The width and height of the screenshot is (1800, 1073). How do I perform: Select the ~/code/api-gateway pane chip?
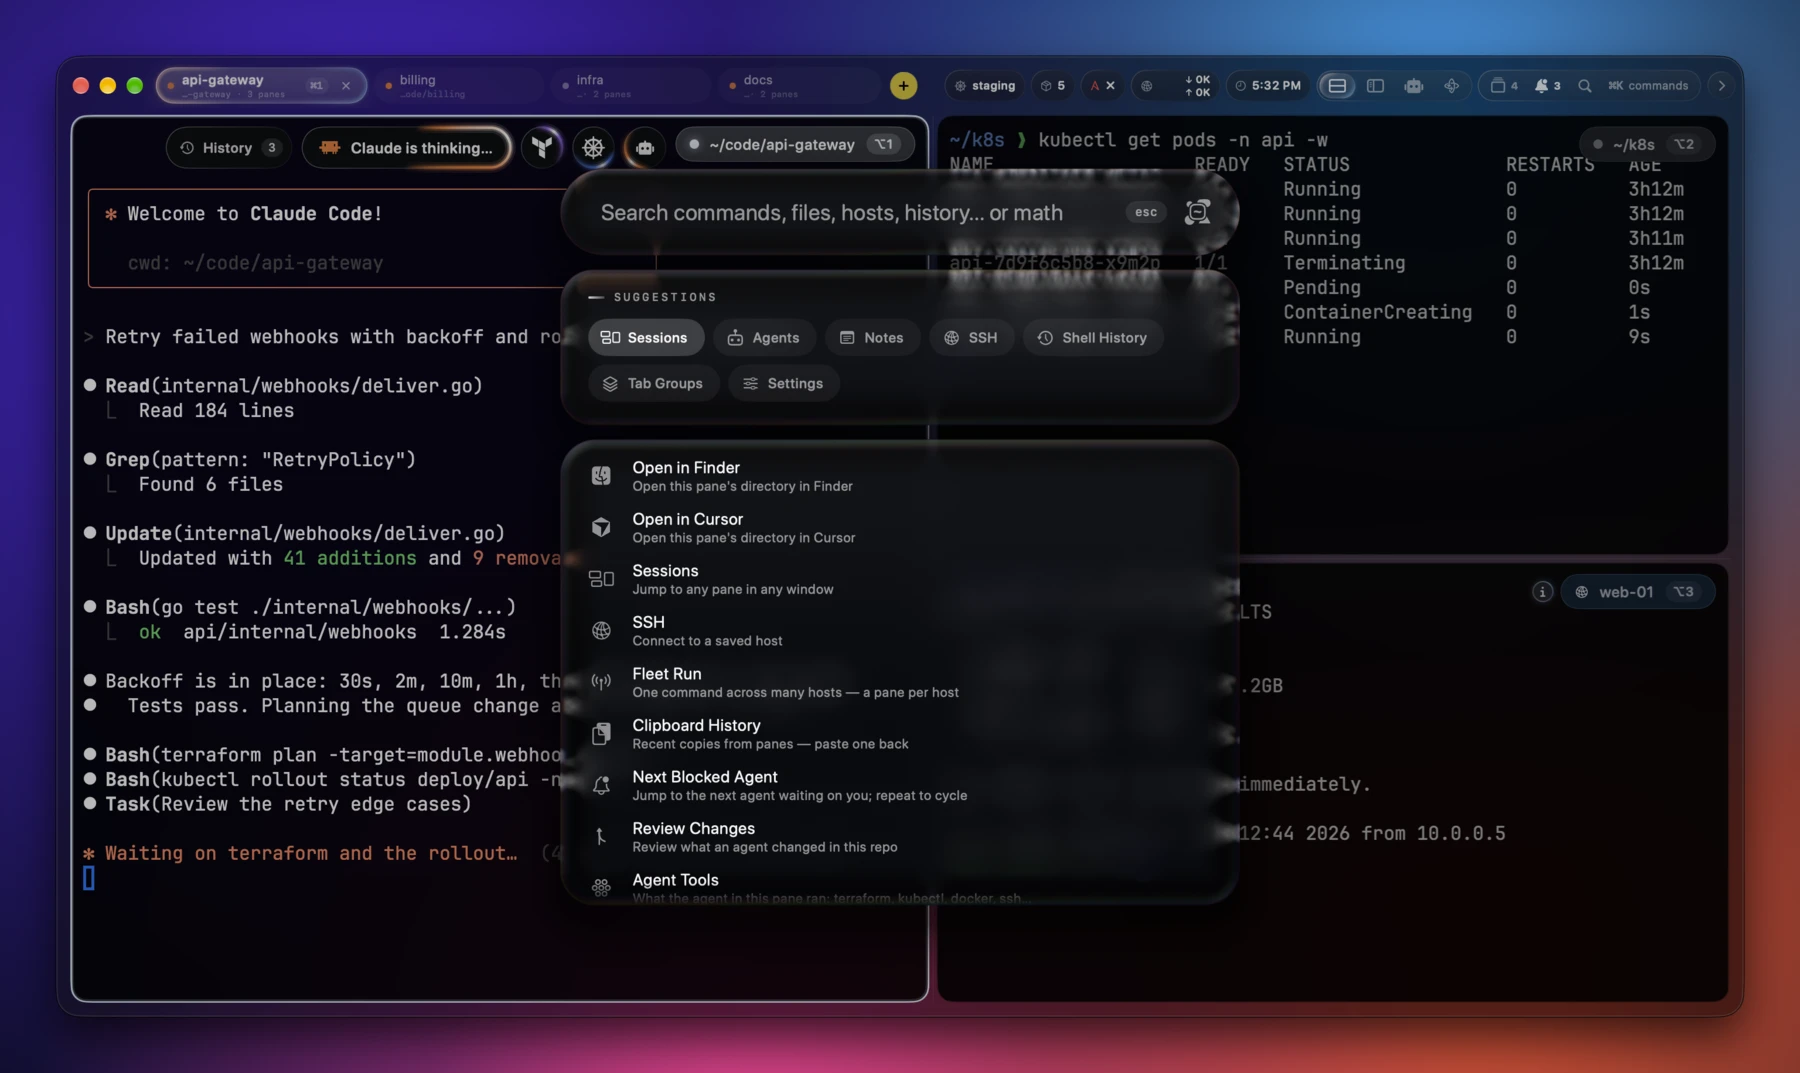coord(795,145)
